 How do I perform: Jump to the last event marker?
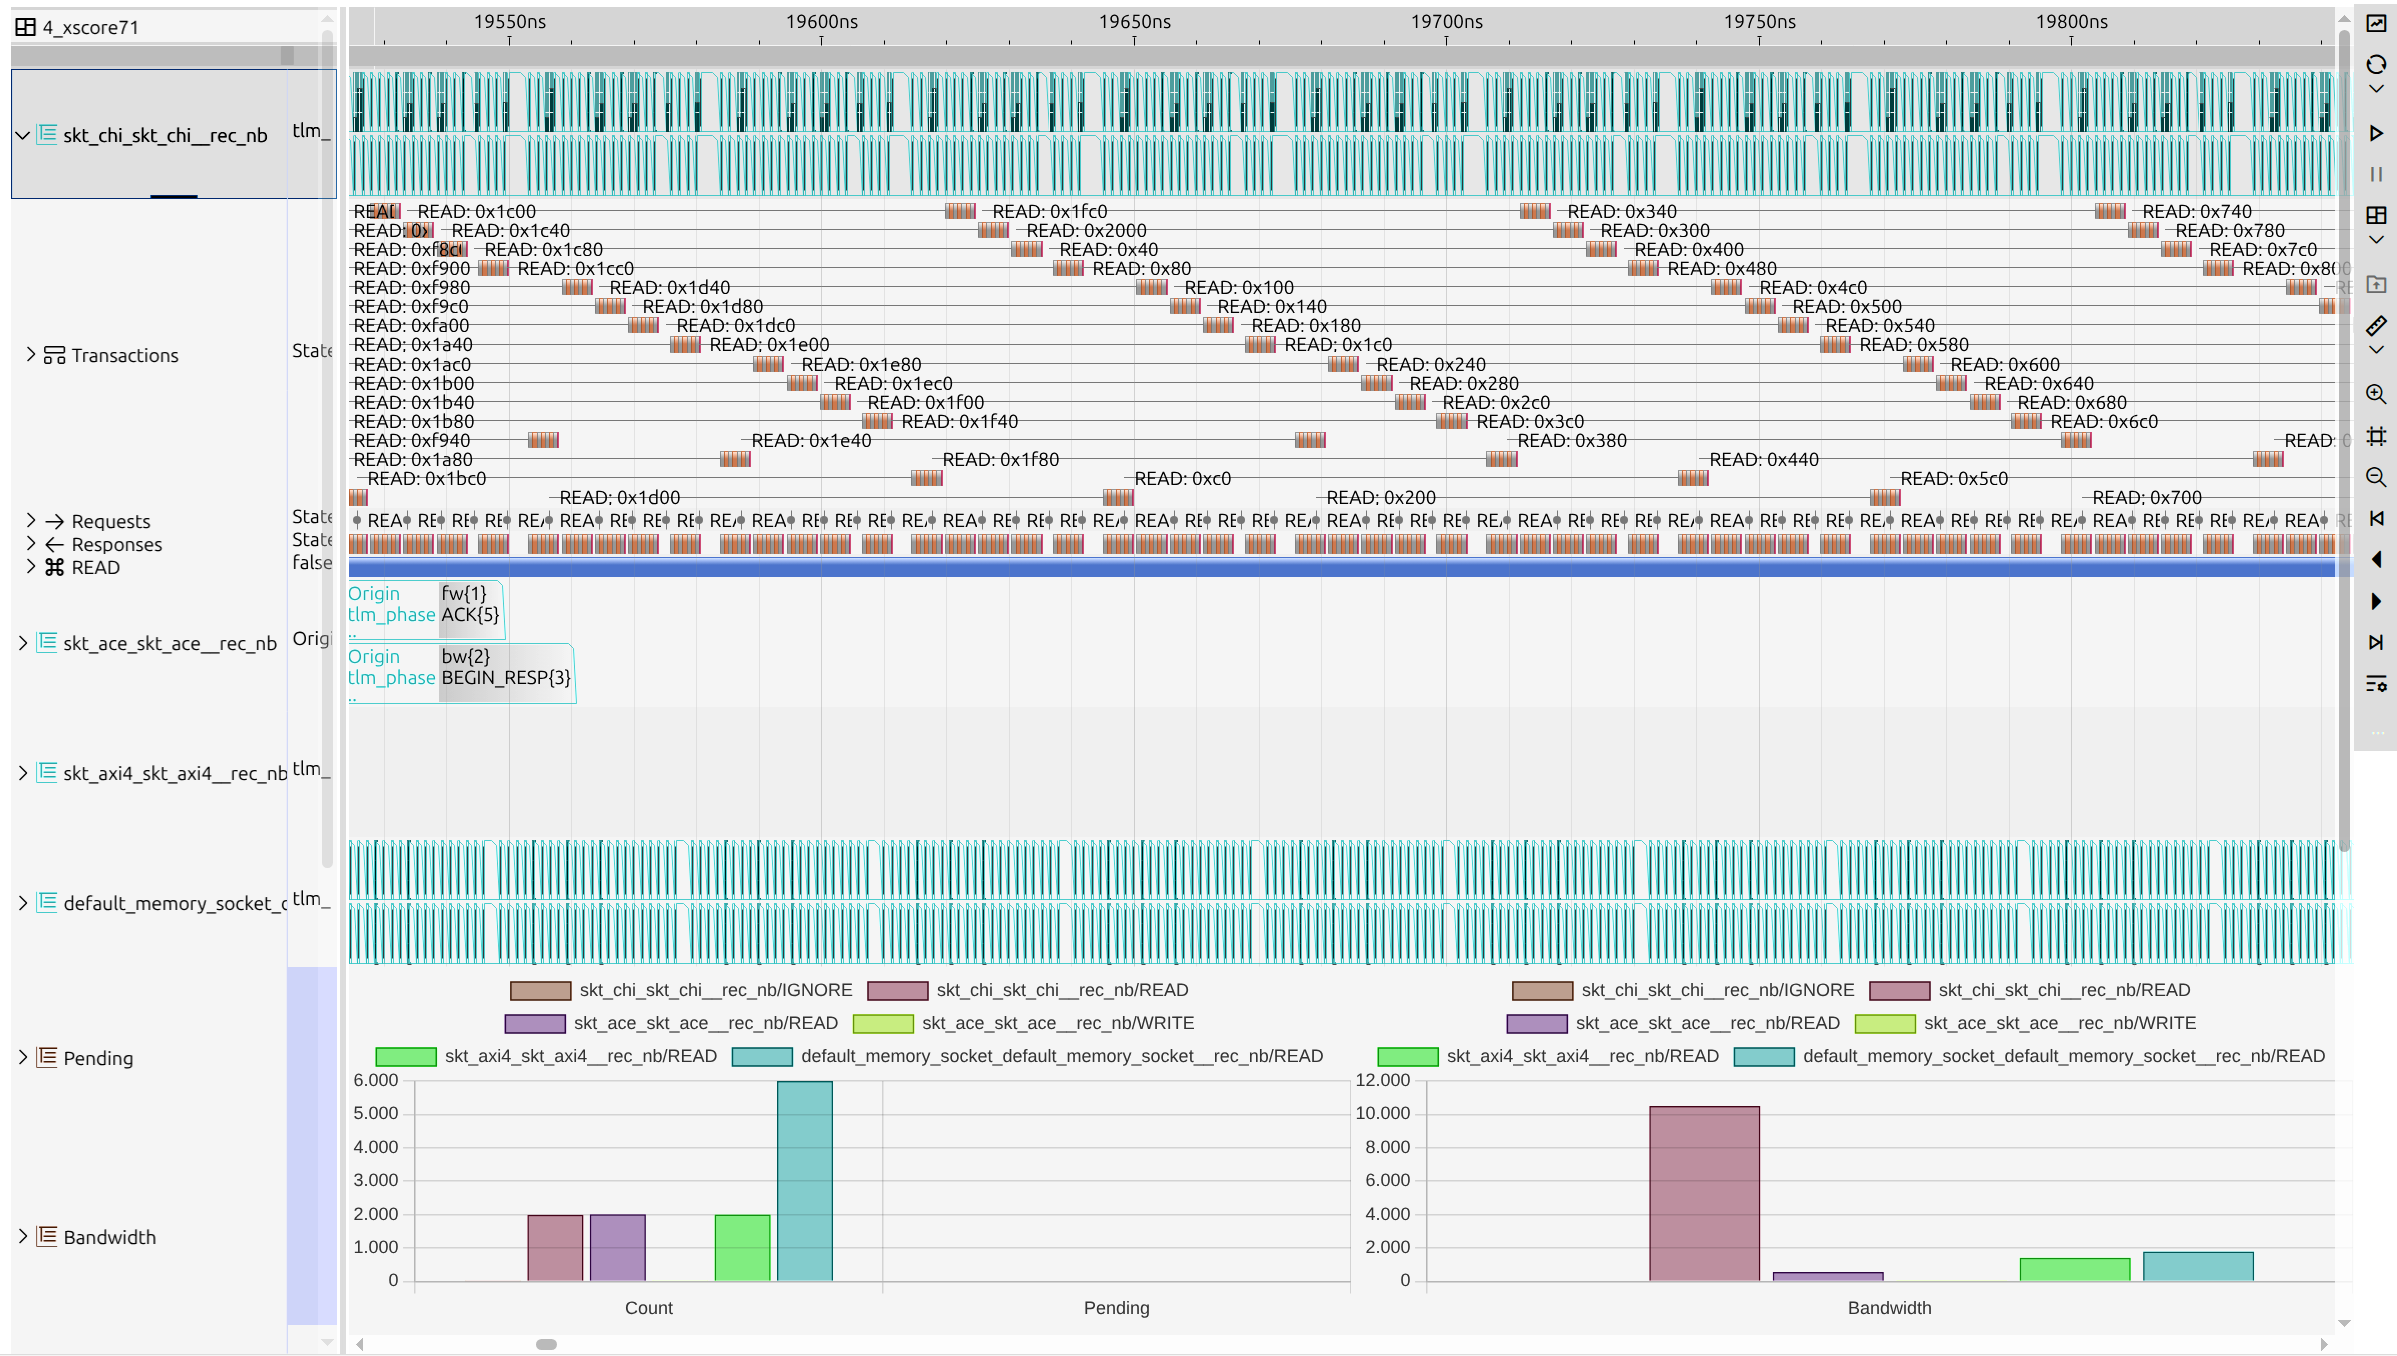point(2376,642)
